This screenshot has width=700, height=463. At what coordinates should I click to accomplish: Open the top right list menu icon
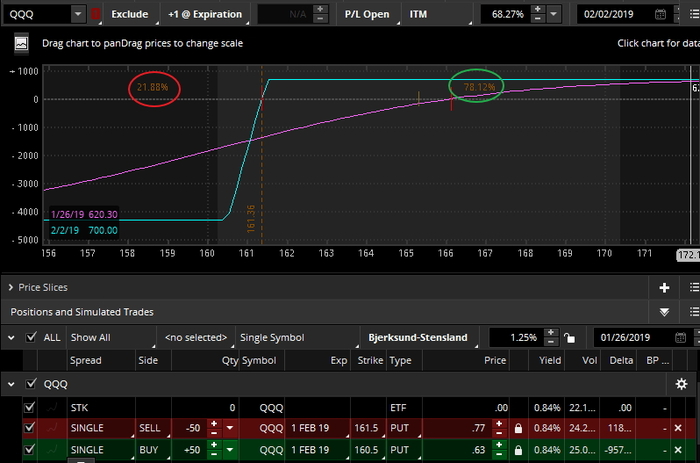pos(694,14)
